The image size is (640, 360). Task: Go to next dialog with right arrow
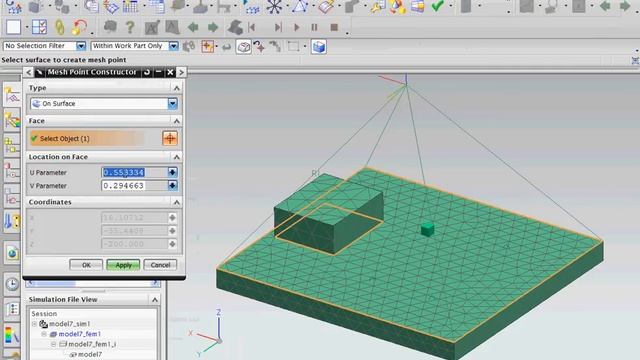181,72
